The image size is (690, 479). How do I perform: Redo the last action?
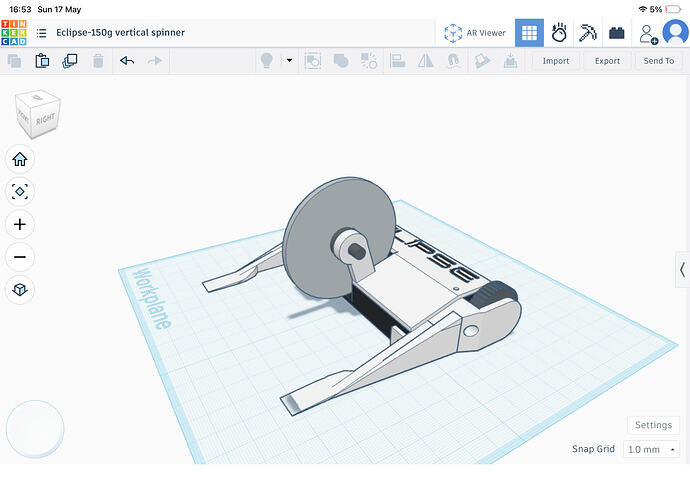[x=154, y=61]
